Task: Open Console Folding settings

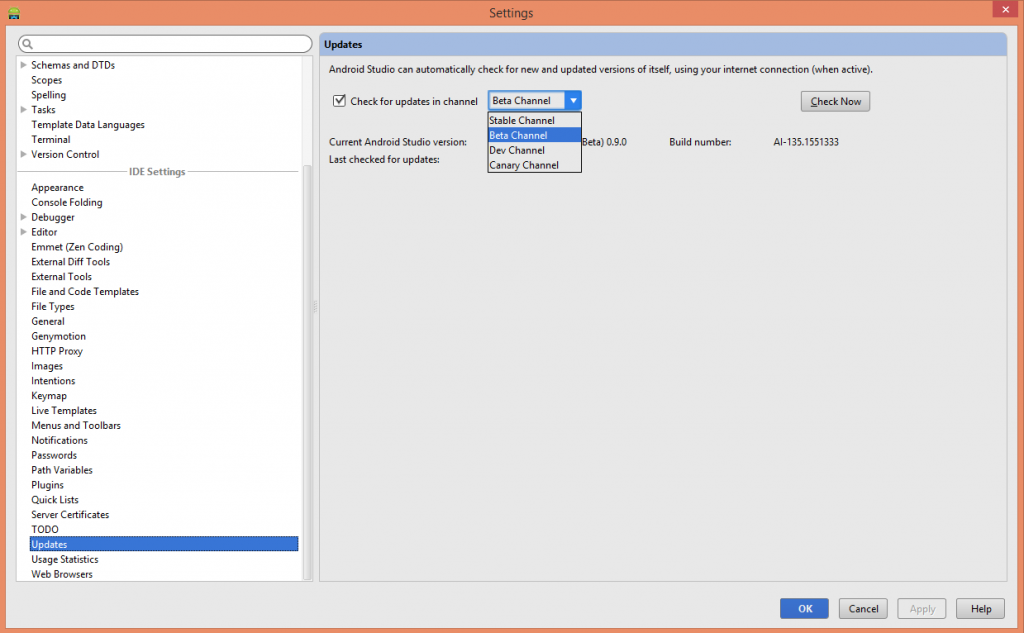Action: (67, 203)
